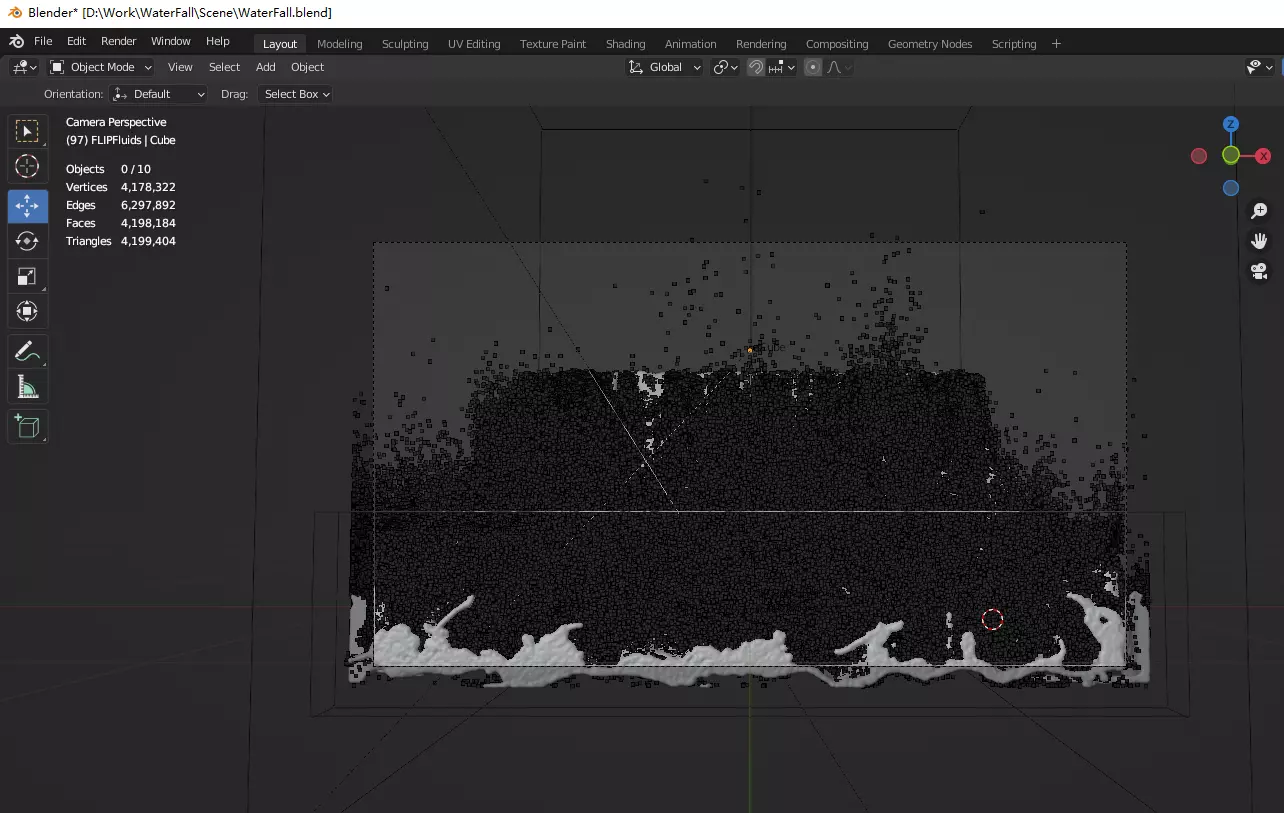Open the pivot point dropdown
The width and height of the screenshot is (1284, 813).
click(x=726, y=67)
